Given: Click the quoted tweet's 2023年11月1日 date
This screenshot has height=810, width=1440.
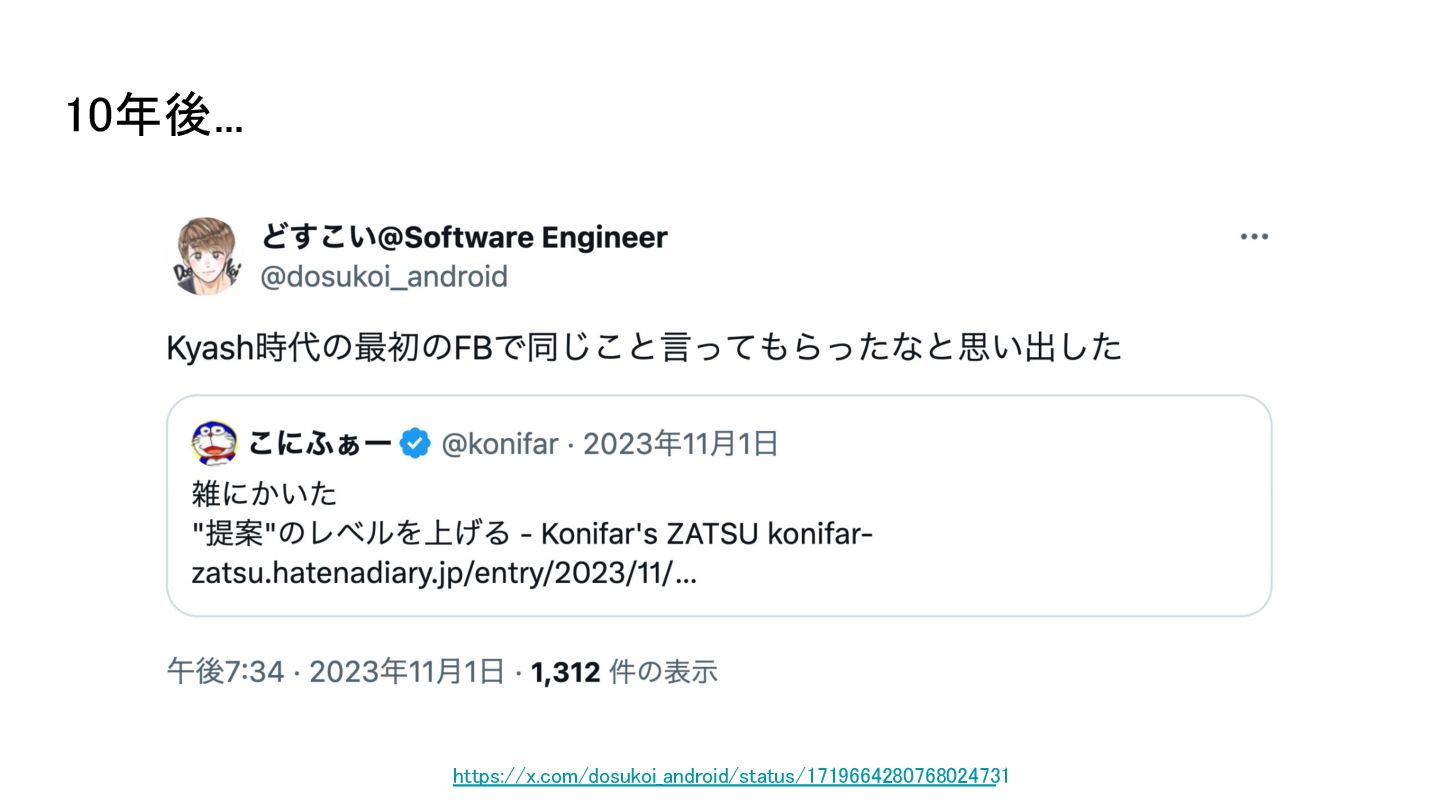Looking at the screenshot, I should click(680, 444).
